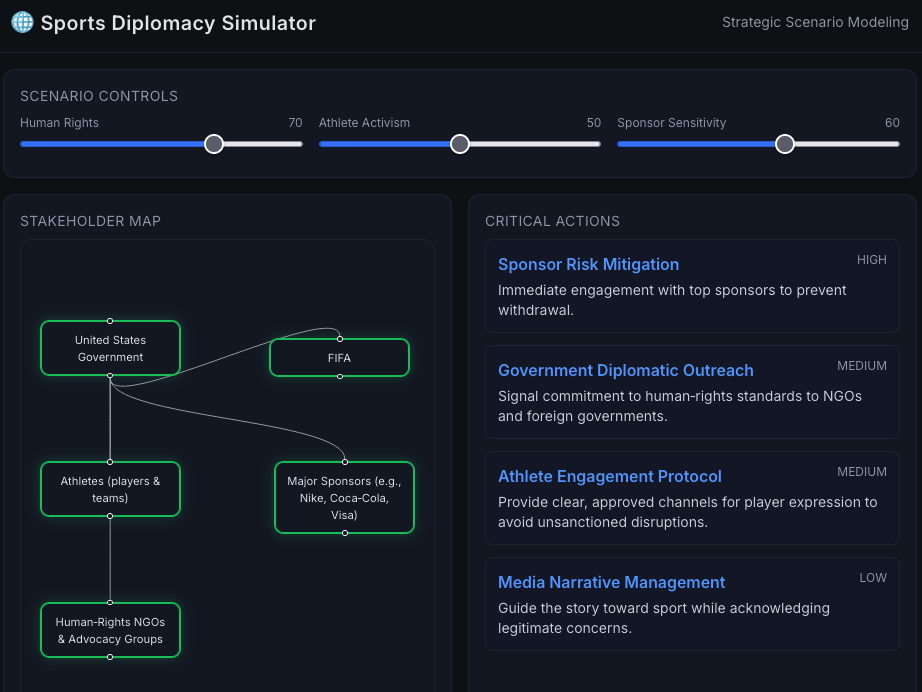
Task: Click the top connector handle of Athletes node
Action: click(x=110, y=462)
